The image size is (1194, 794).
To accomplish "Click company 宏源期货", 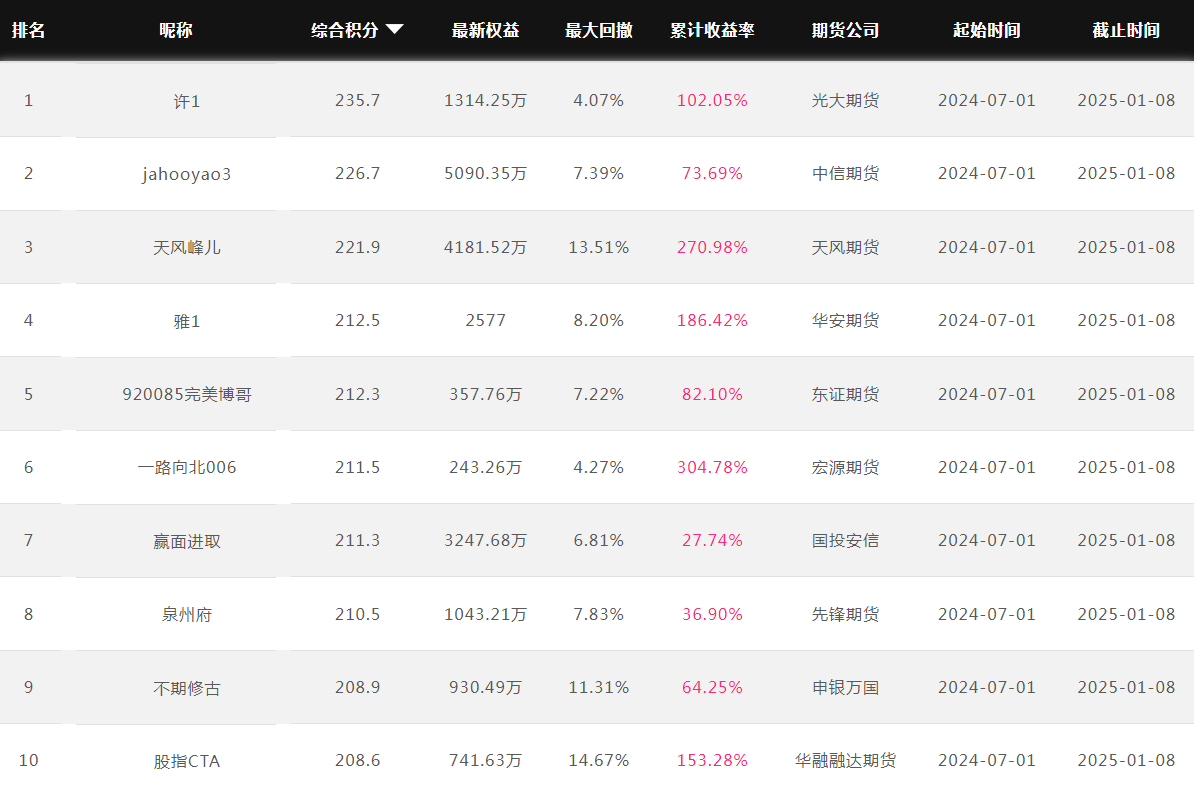I will tap(845, 467).
